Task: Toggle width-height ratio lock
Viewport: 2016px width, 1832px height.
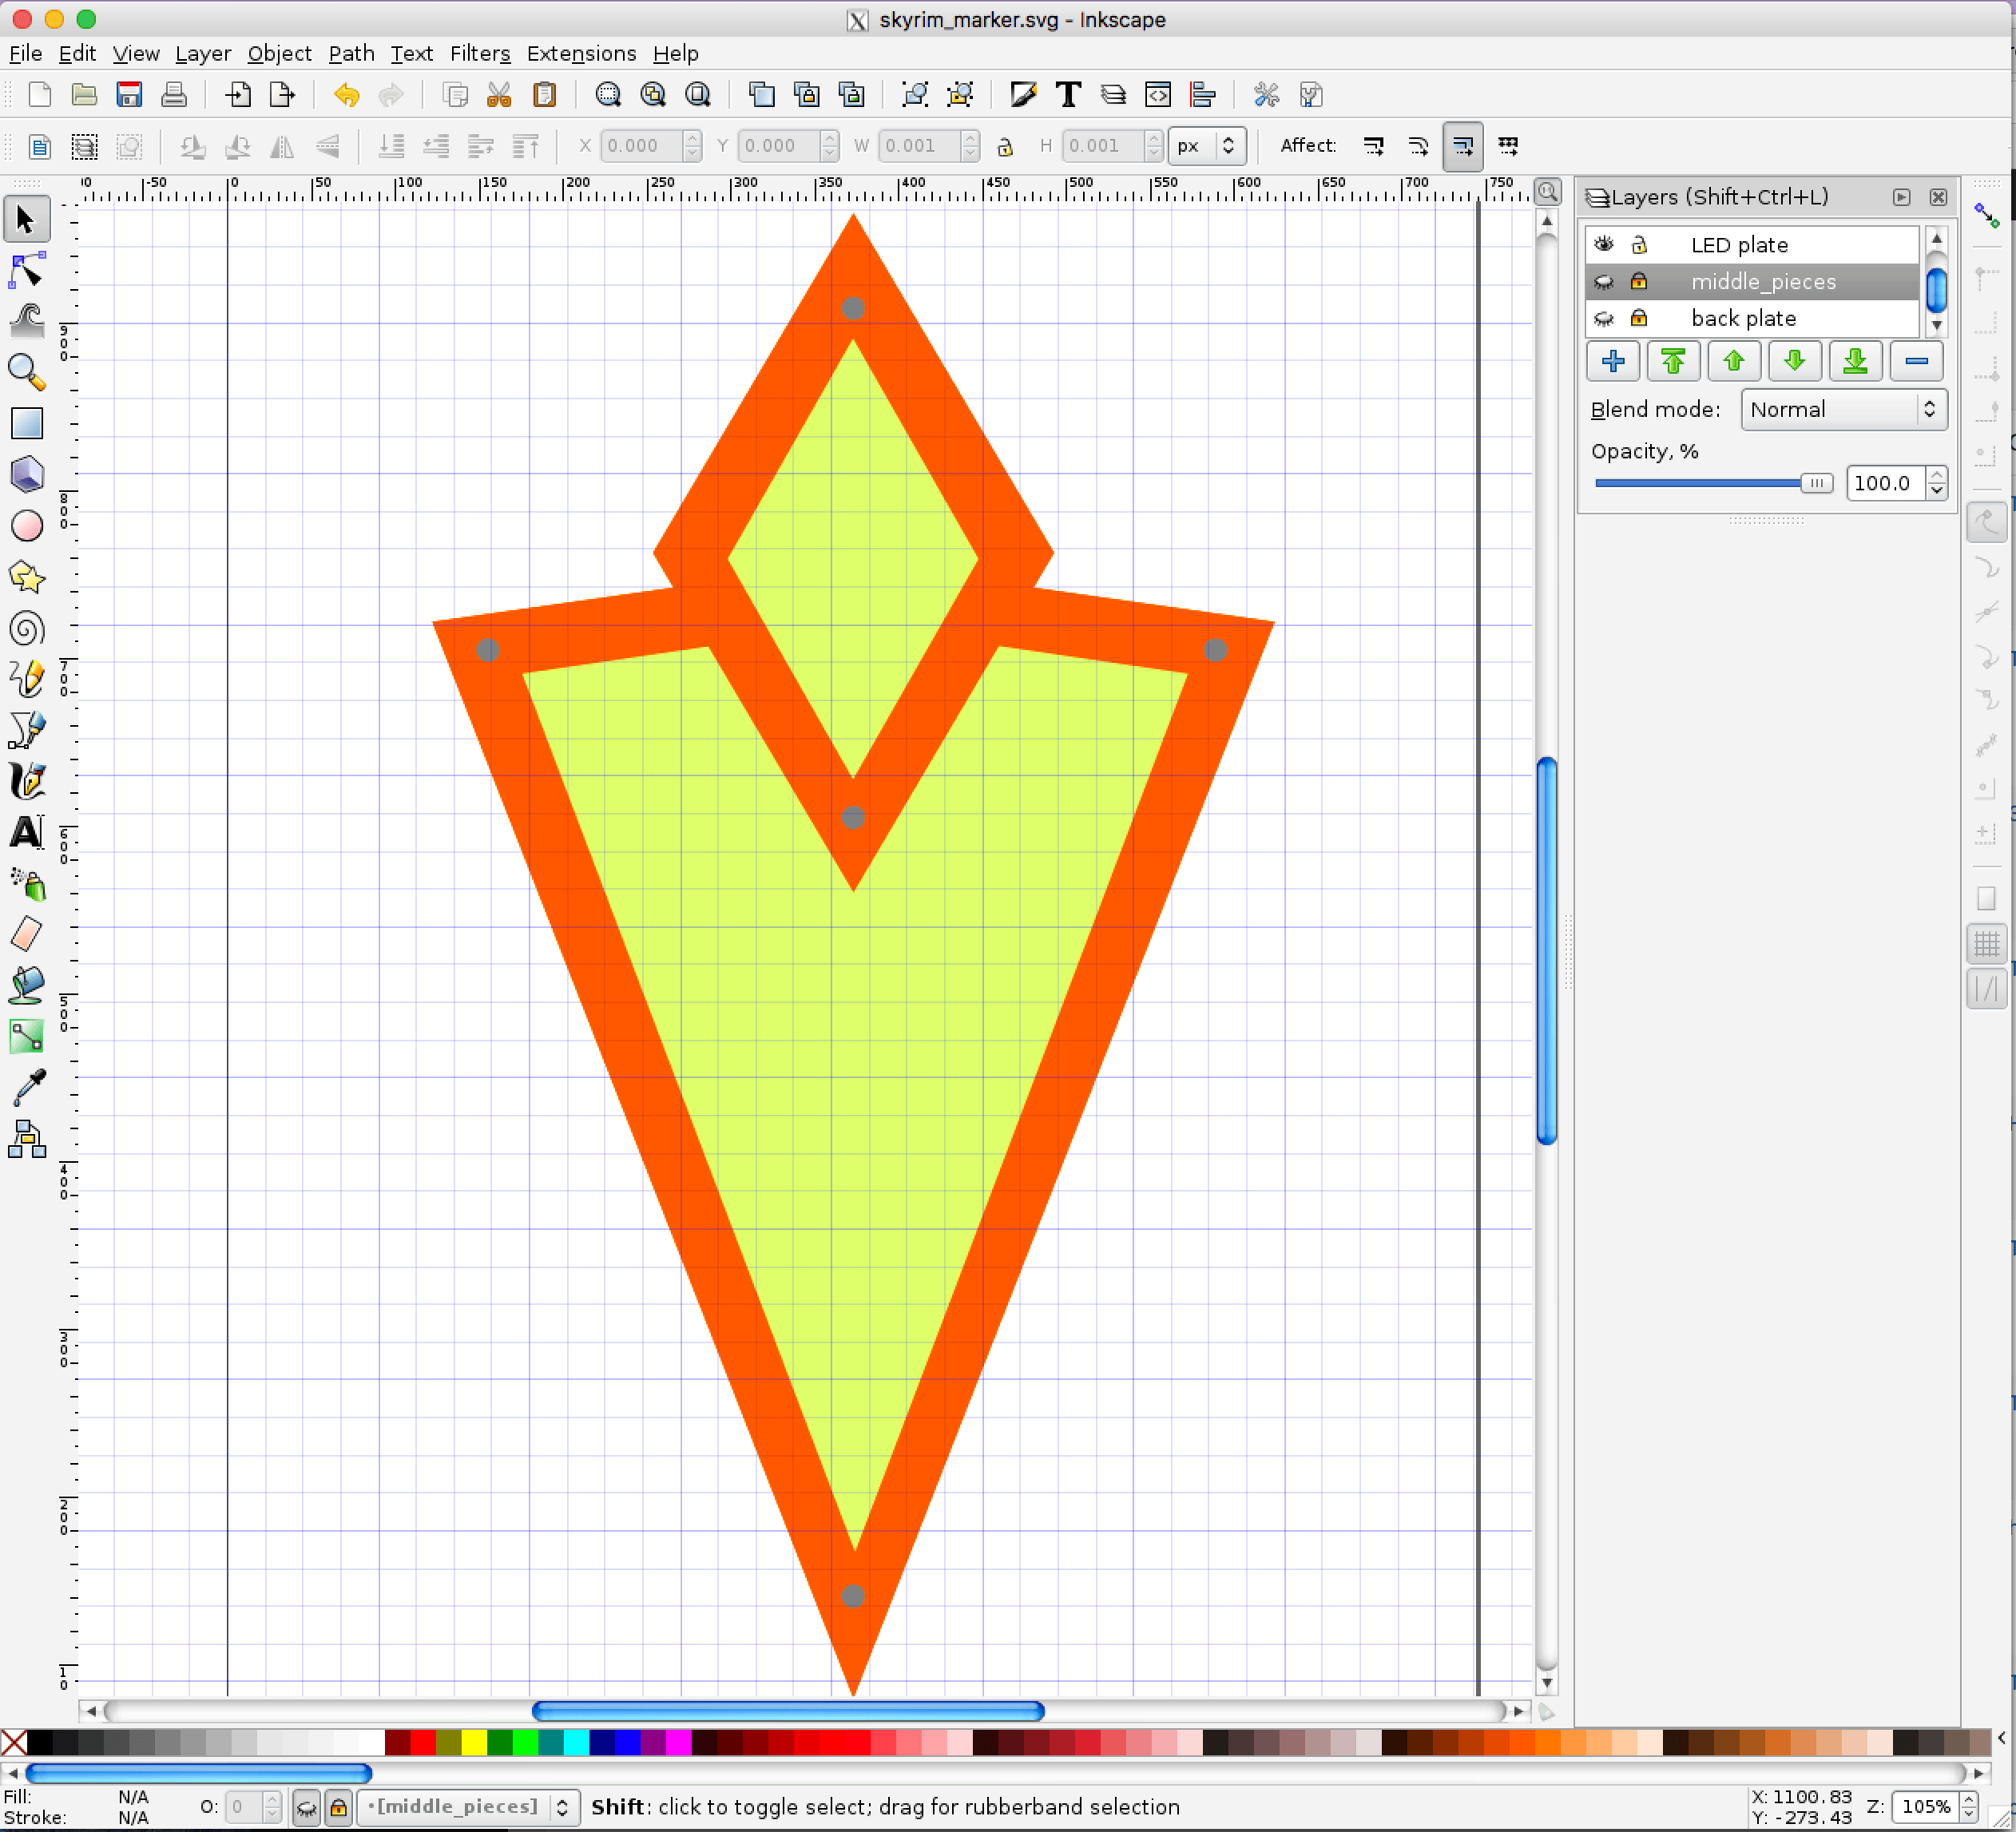Action: [1005, 147]
